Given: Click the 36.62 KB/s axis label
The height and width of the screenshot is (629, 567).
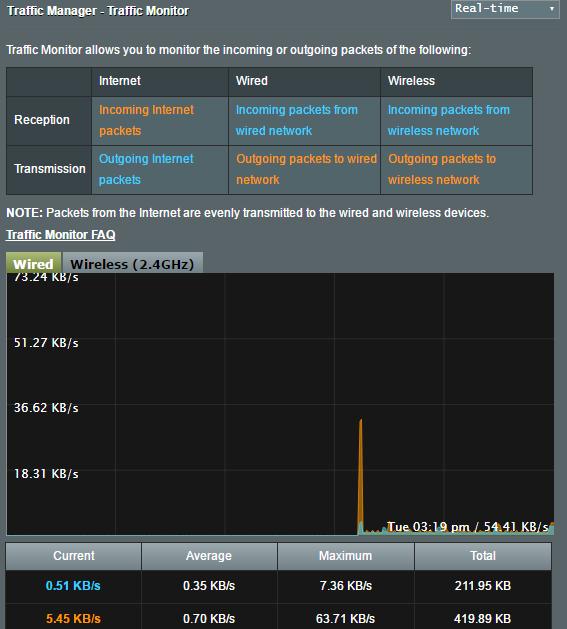Looking at the screenshot, I should point(46,408).
